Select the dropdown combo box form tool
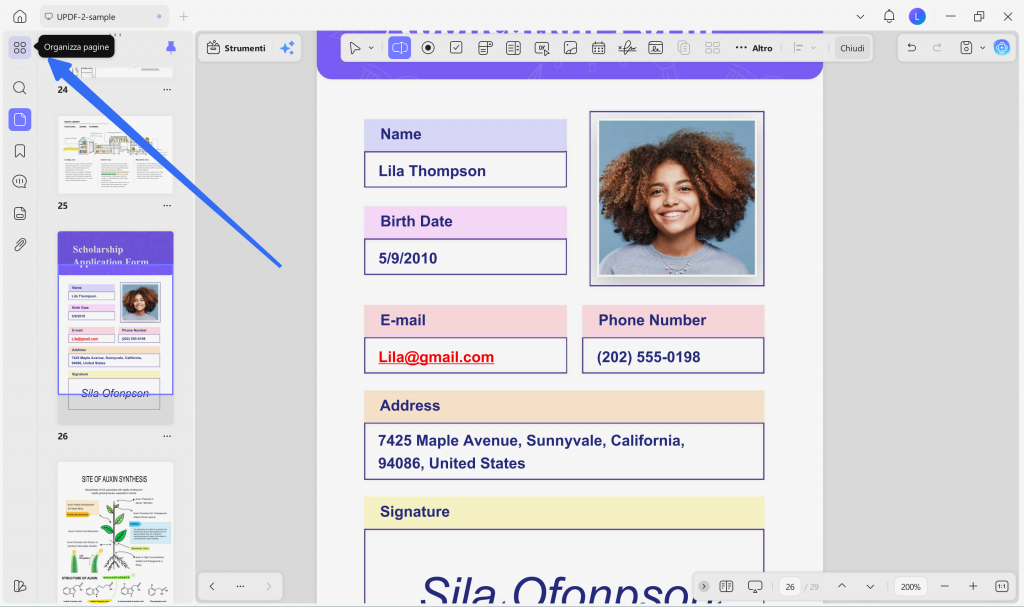Screen dimensions: 1024x607 coord(485,48)
